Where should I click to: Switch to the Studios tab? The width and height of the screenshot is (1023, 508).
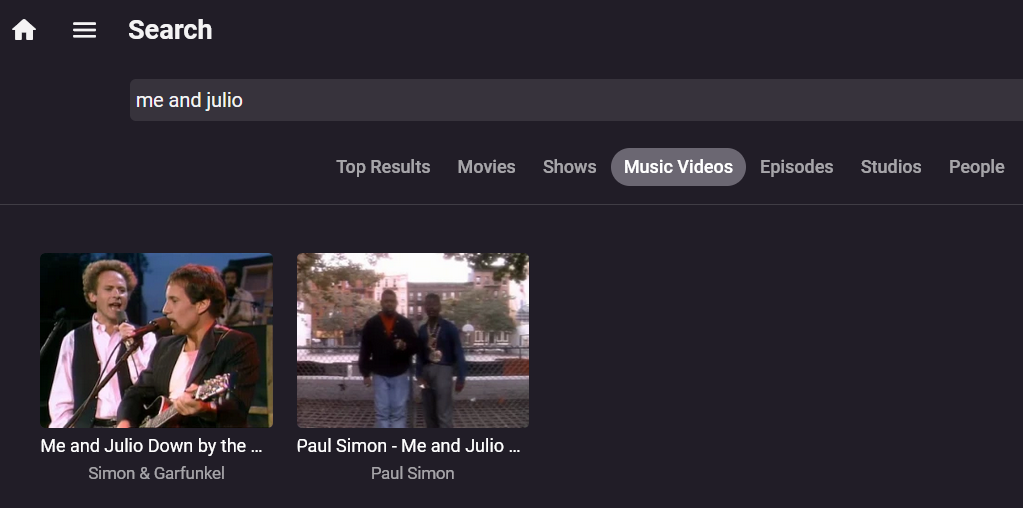point(891,167)
